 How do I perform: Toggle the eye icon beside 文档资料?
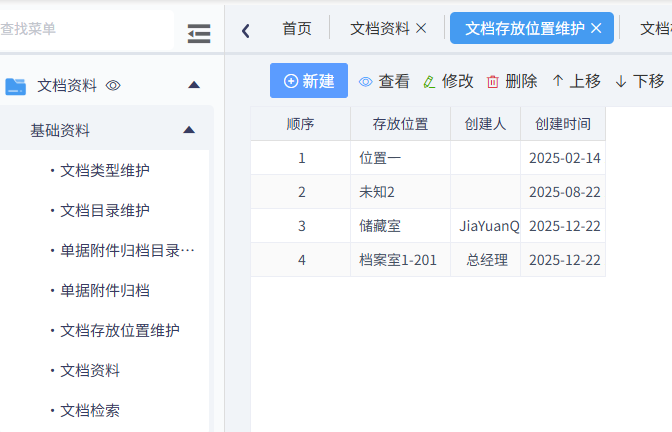point(113,86)
